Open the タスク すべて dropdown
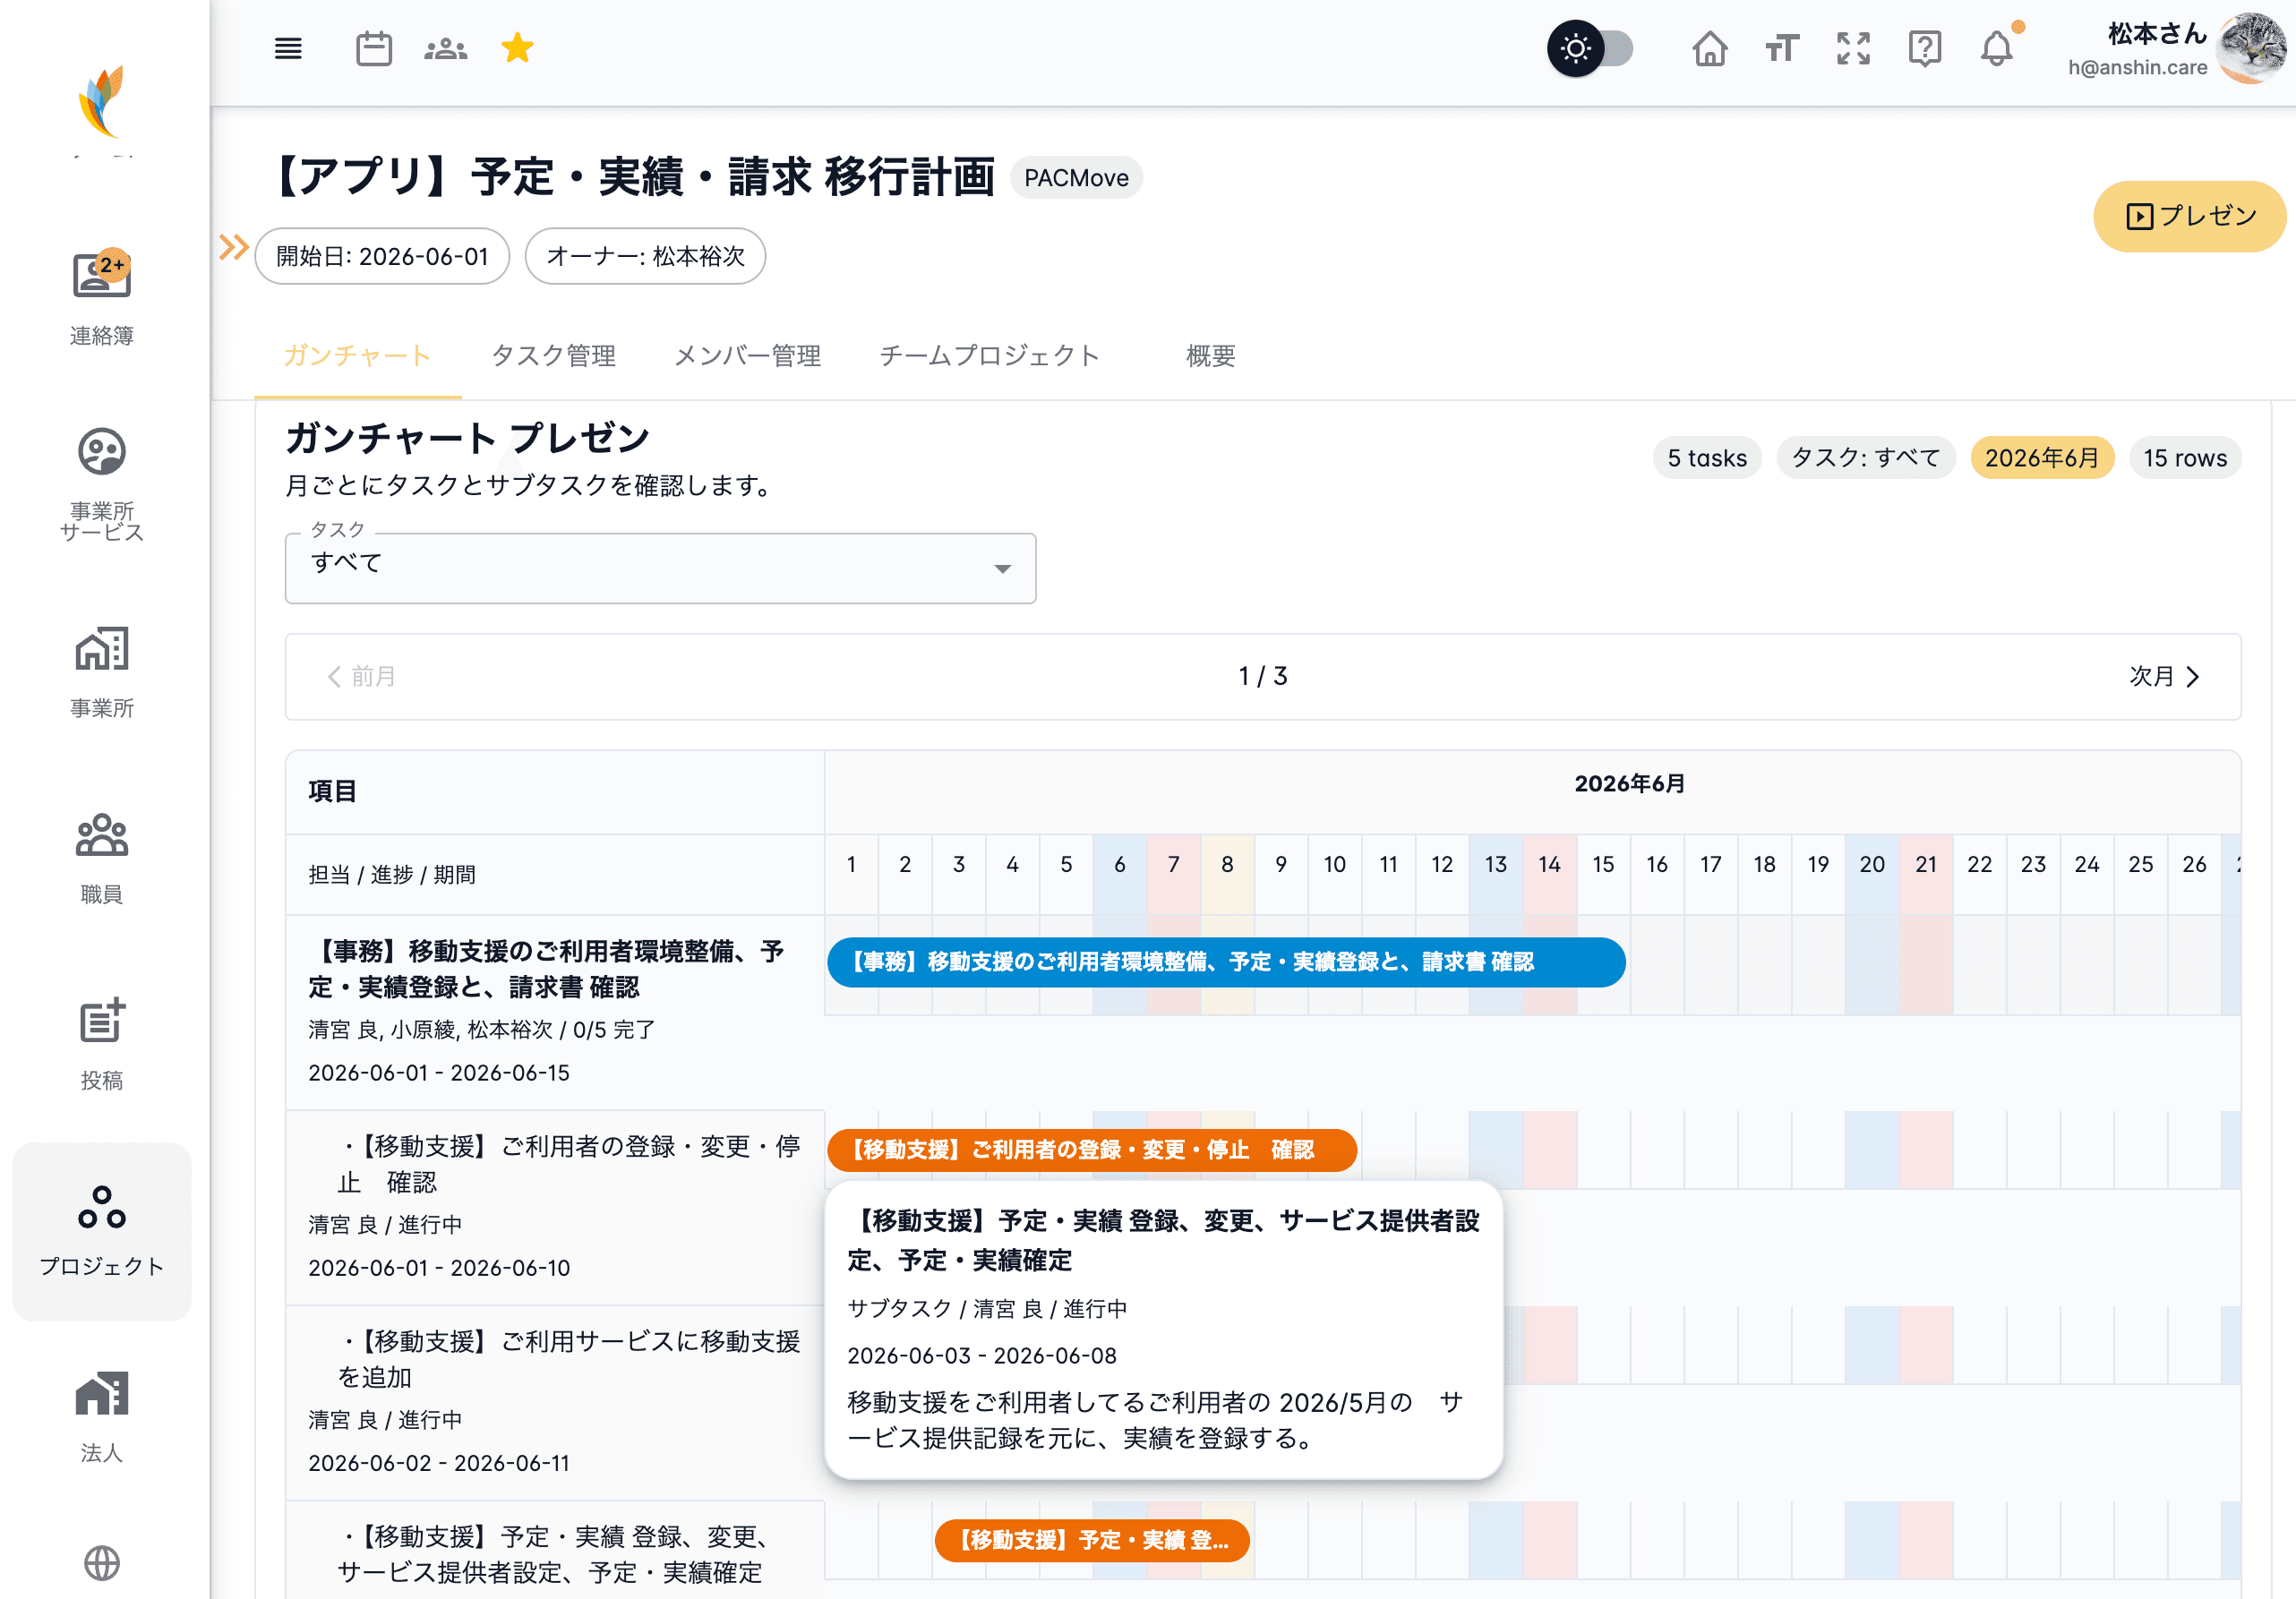The height and width of the screenshot is (1599, 2296). (660, 567)
